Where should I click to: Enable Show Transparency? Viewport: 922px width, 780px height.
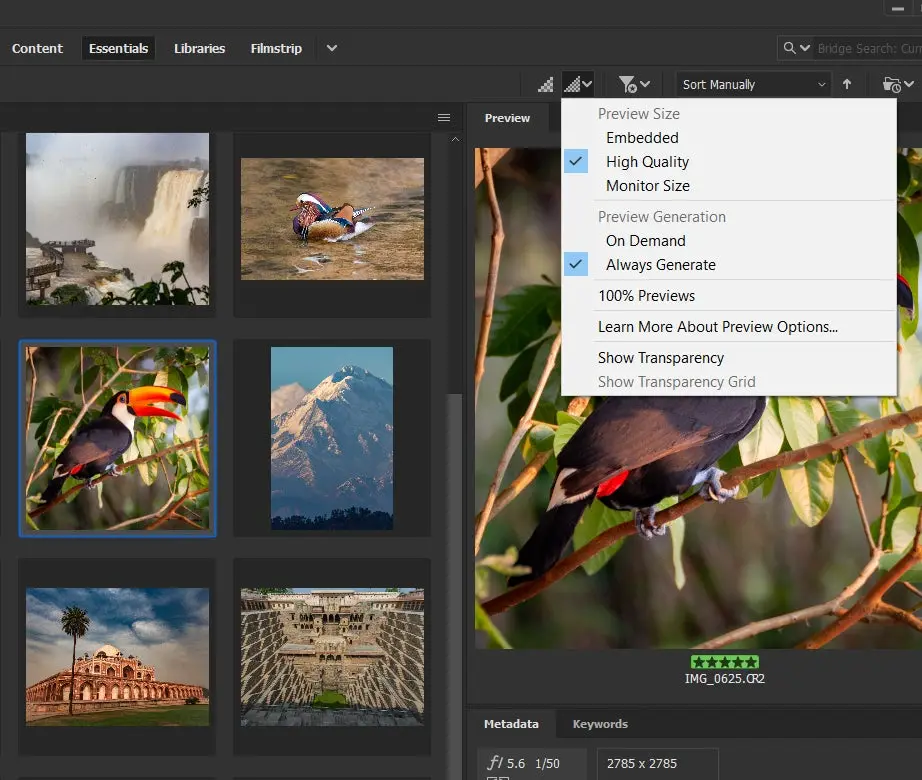pos(663,357)
